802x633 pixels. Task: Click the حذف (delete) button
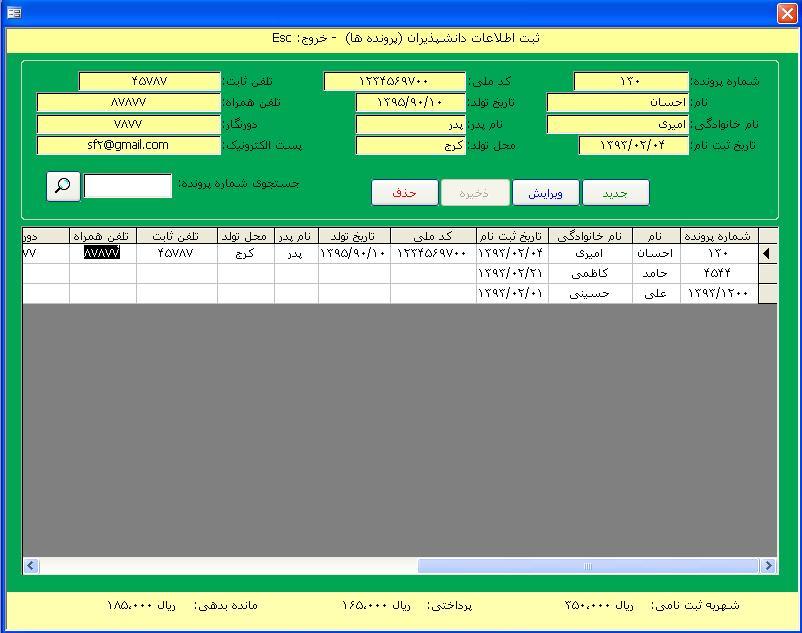pos(405,193)
